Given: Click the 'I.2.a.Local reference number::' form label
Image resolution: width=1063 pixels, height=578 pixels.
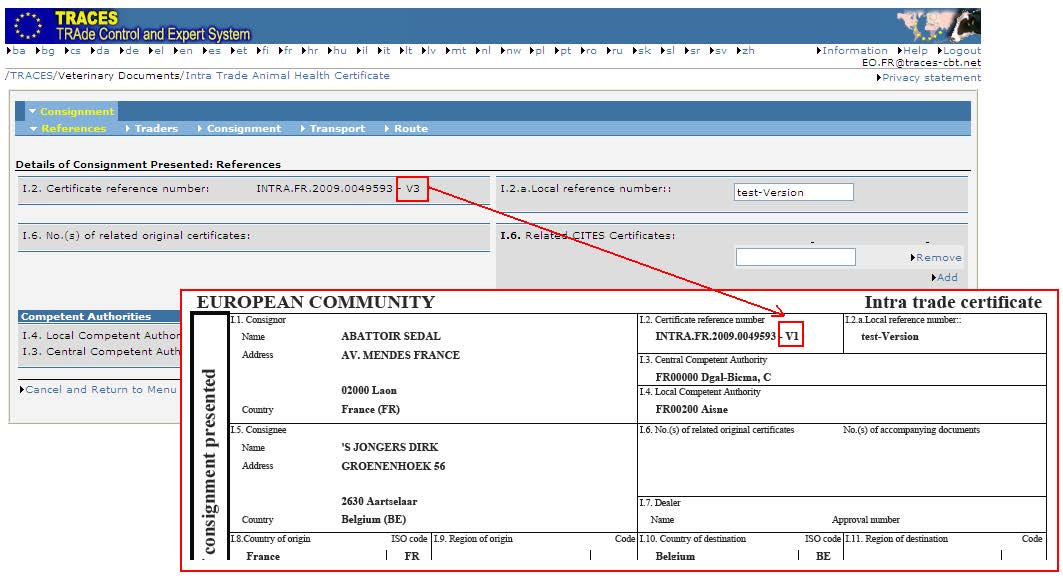Looking at the screenshot, I should 586,188.
